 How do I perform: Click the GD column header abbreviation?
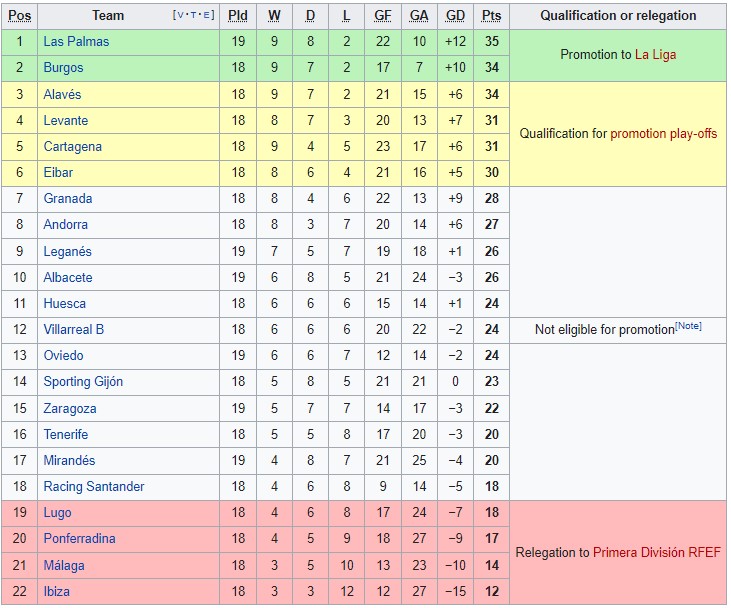[455, 16]
